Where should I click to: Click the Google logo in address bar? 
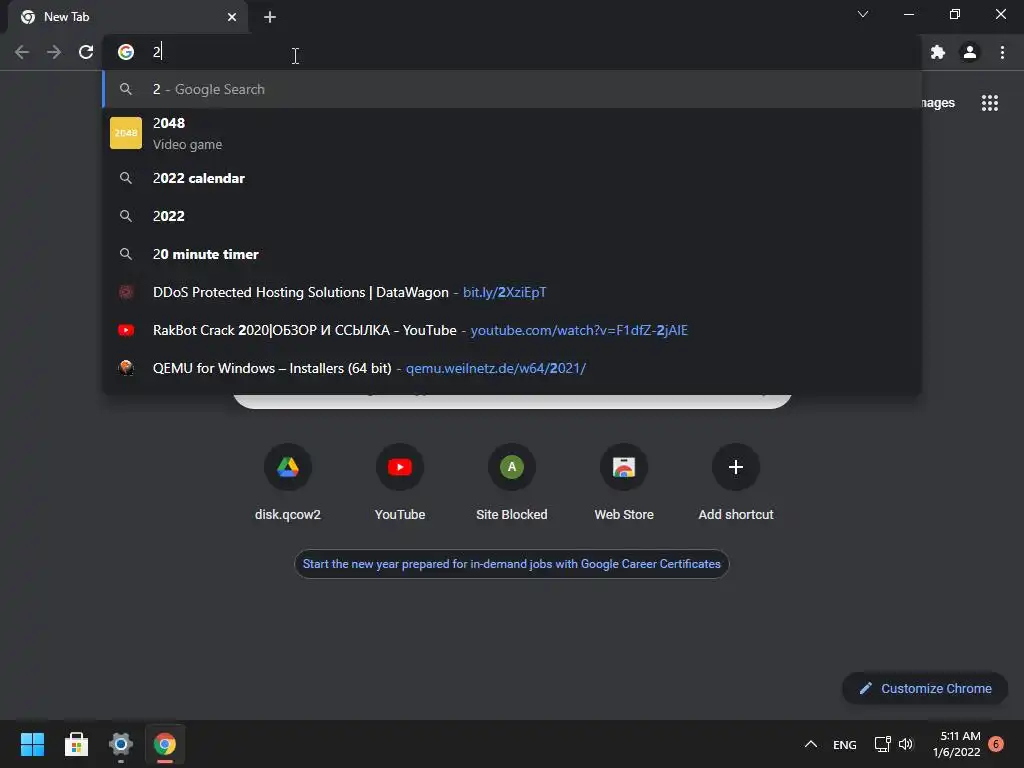(x=126, y=52)
